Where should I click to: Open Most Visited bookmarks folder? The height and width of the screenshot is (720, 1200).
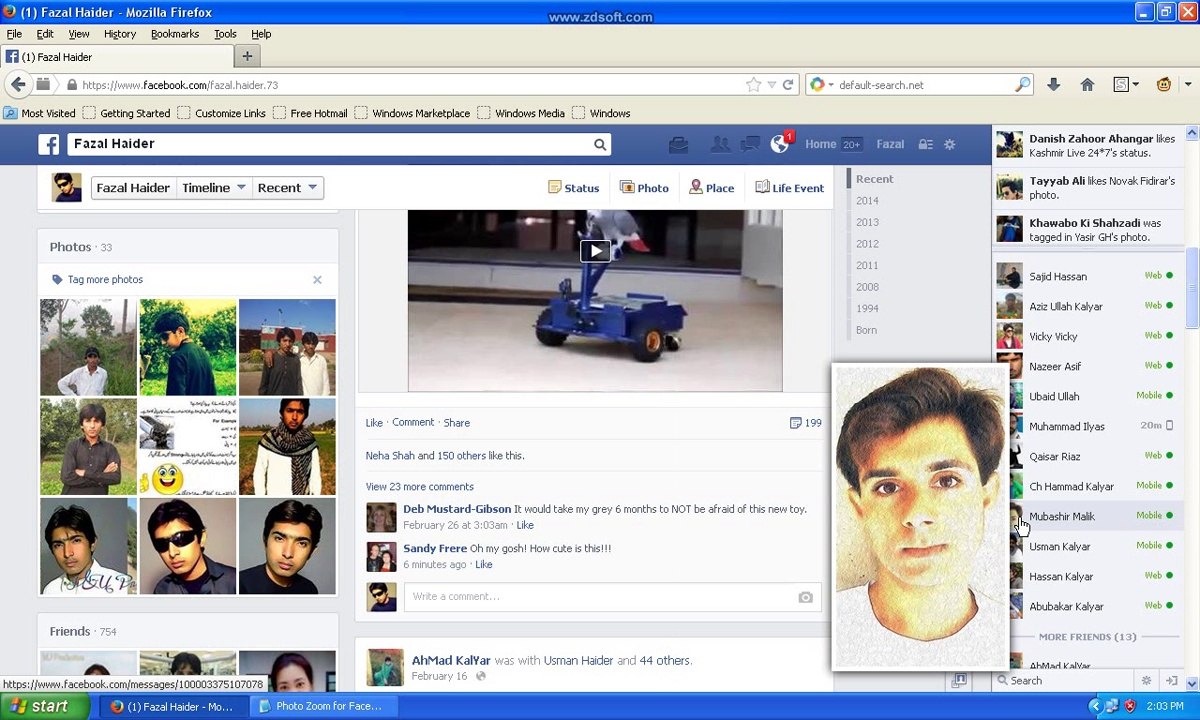pyautogui.click(x=40, y=114)
